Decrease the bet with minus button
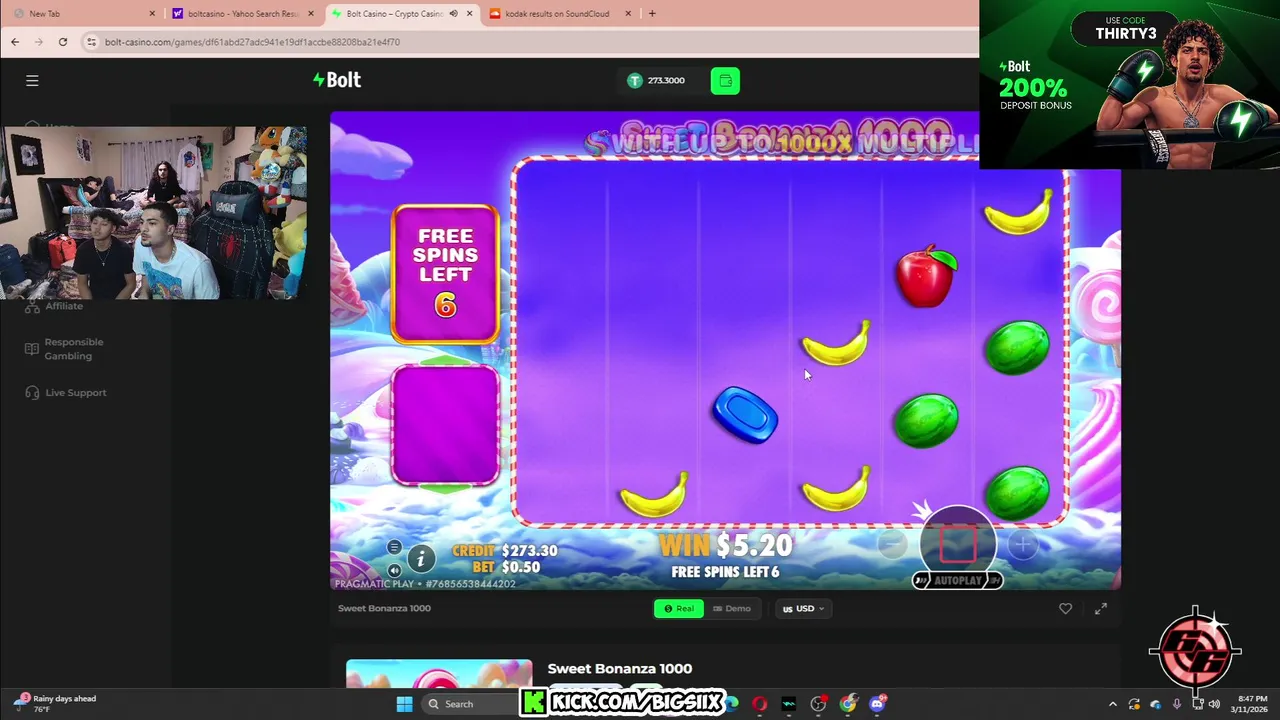1280x720 pixels. 892,544
